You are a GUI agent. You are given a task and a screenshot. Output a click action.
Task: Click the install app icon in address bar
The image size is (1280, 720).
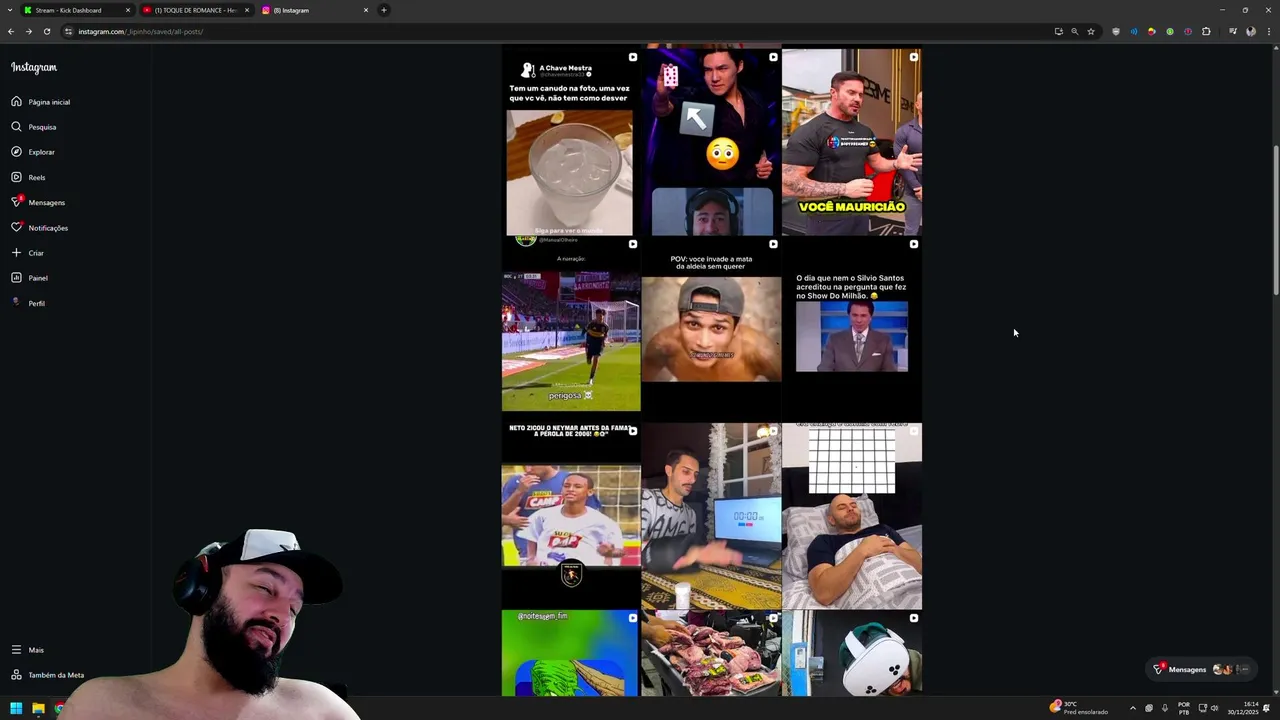(1059, 31)
